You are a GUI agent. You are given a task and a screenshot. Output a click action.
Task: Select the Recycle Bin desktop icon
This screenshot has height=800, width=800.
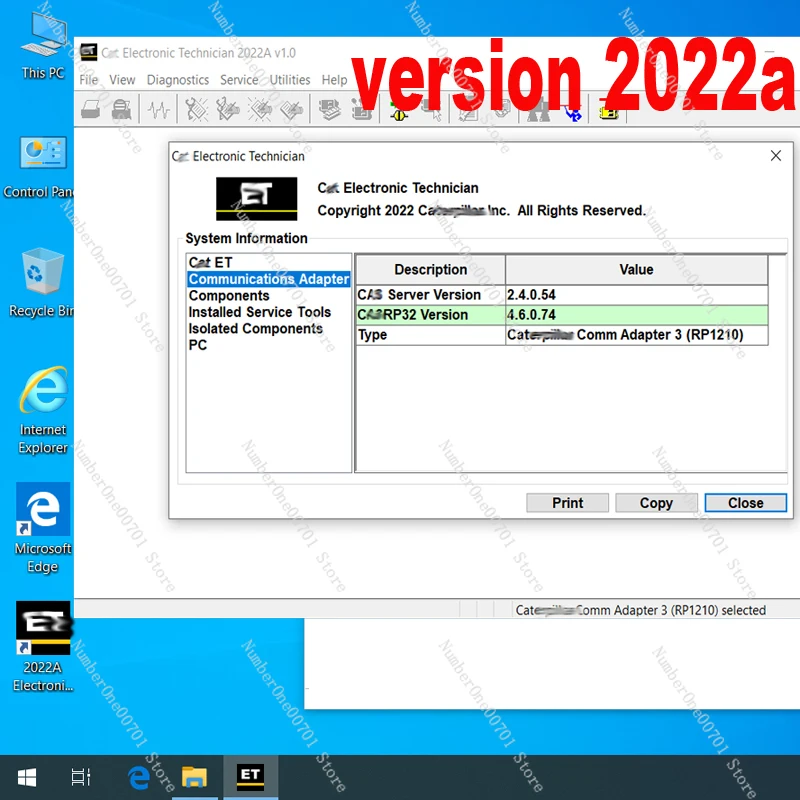click(41, 282)
